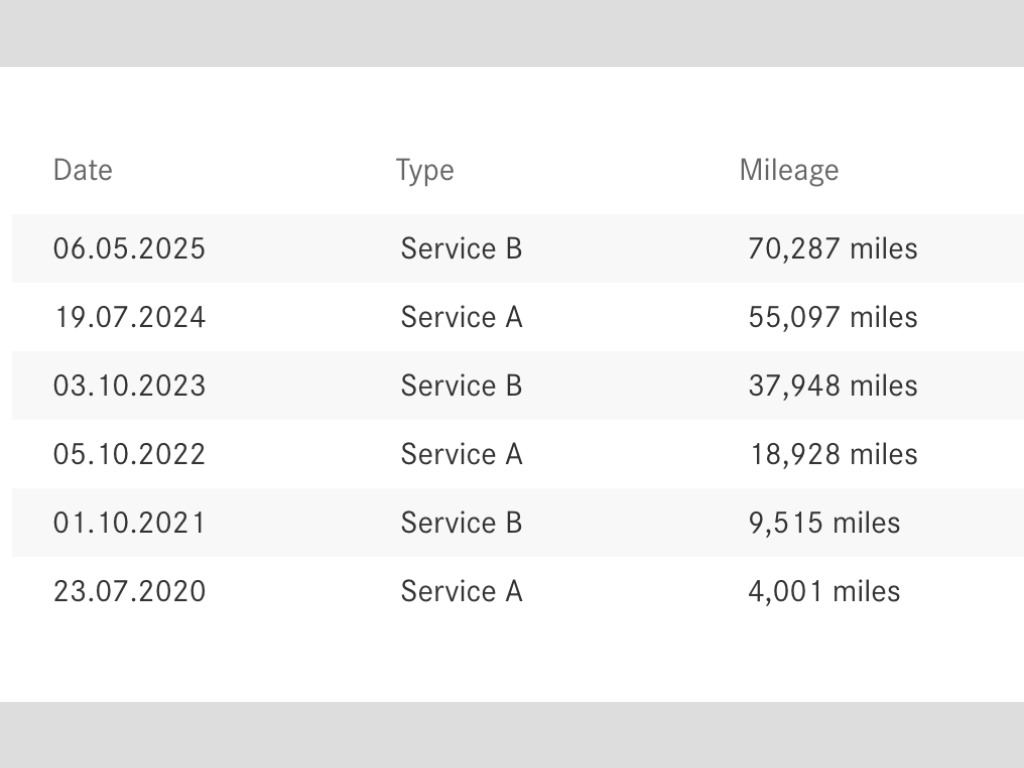
Task: Click the 4,001 miles entry
Action: tap(824, 591)
